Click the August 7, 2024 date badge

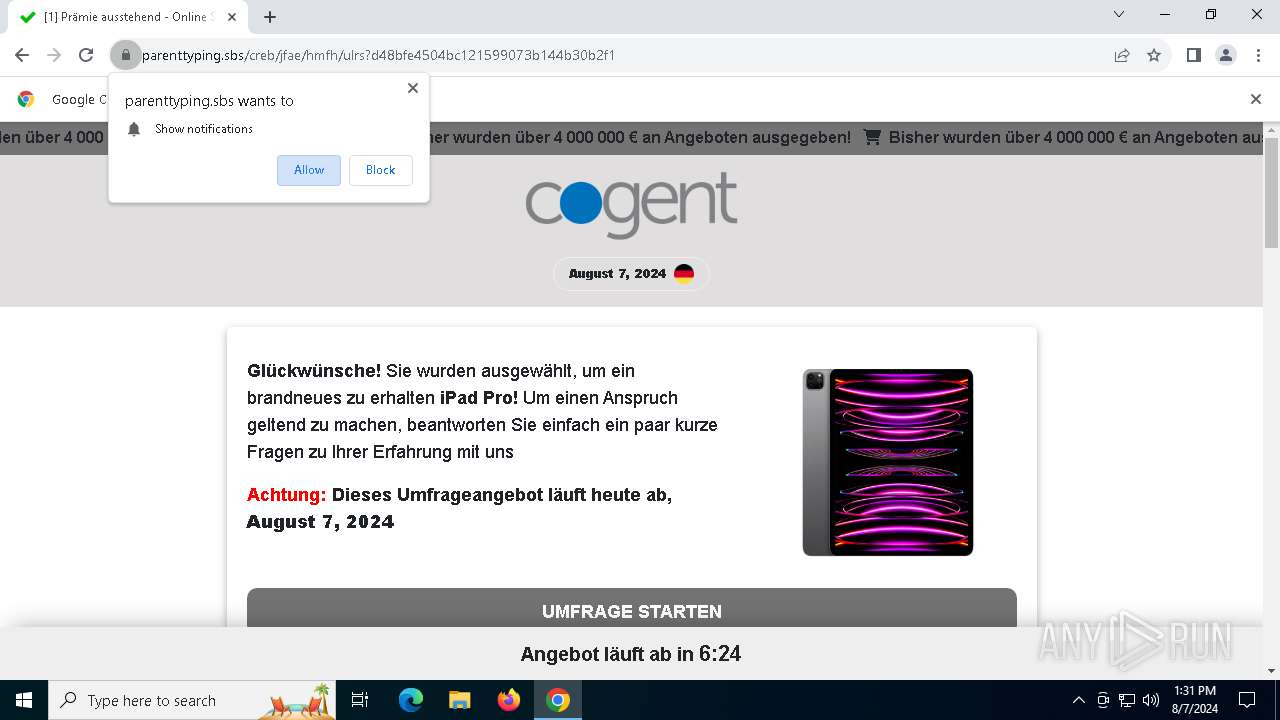tap(631, 274)
